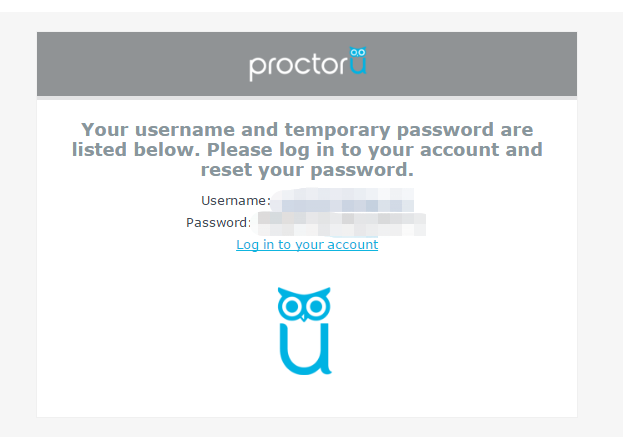Click the heading line starting 'listed below'
Viewport: 623px width, 446px height.
[307, 150]
